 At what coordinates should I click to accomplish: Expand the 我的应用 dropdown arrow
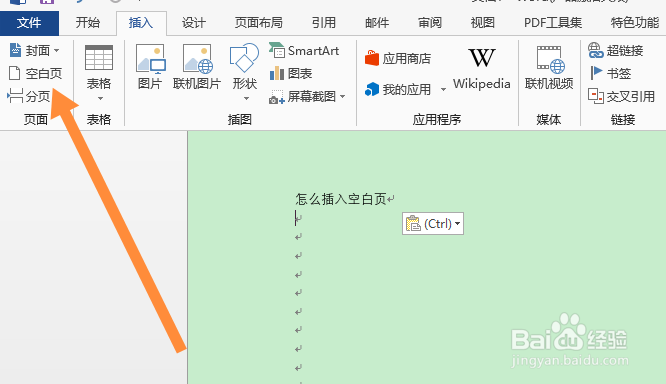[443, 89]
